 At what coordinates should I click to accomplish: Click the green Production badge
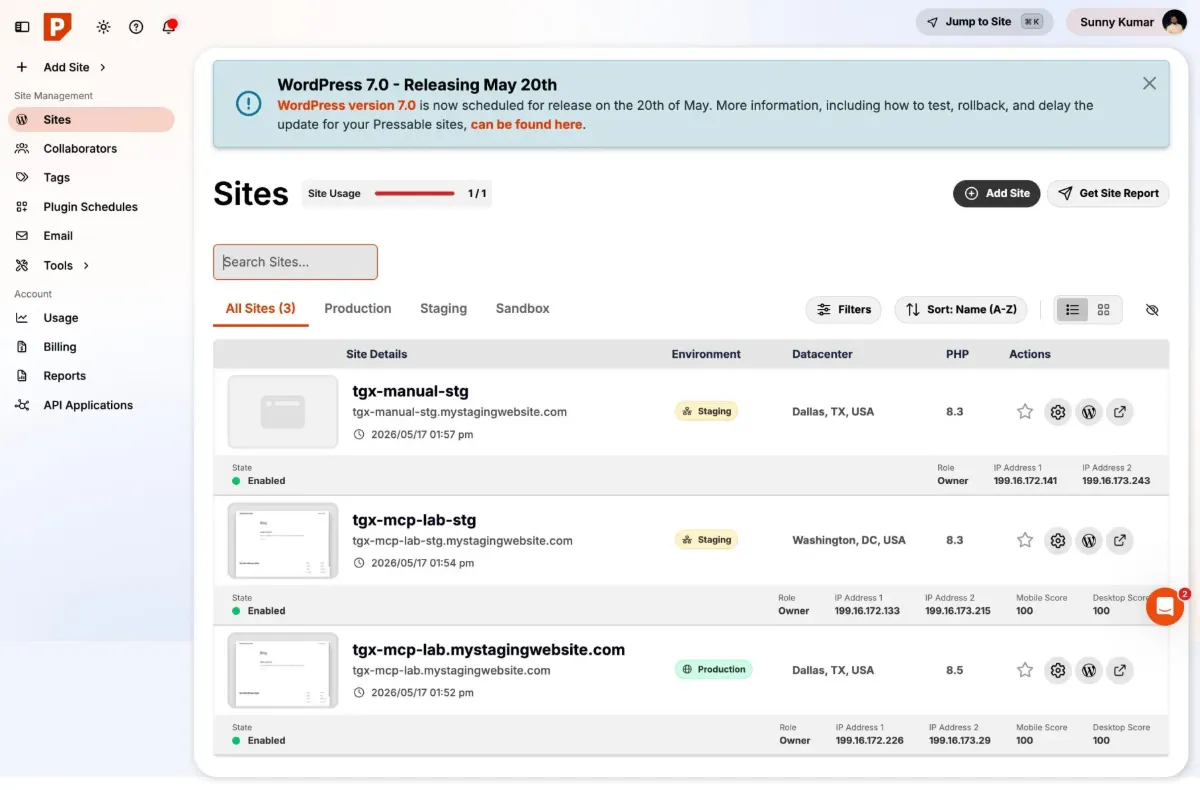click(713, 669)
